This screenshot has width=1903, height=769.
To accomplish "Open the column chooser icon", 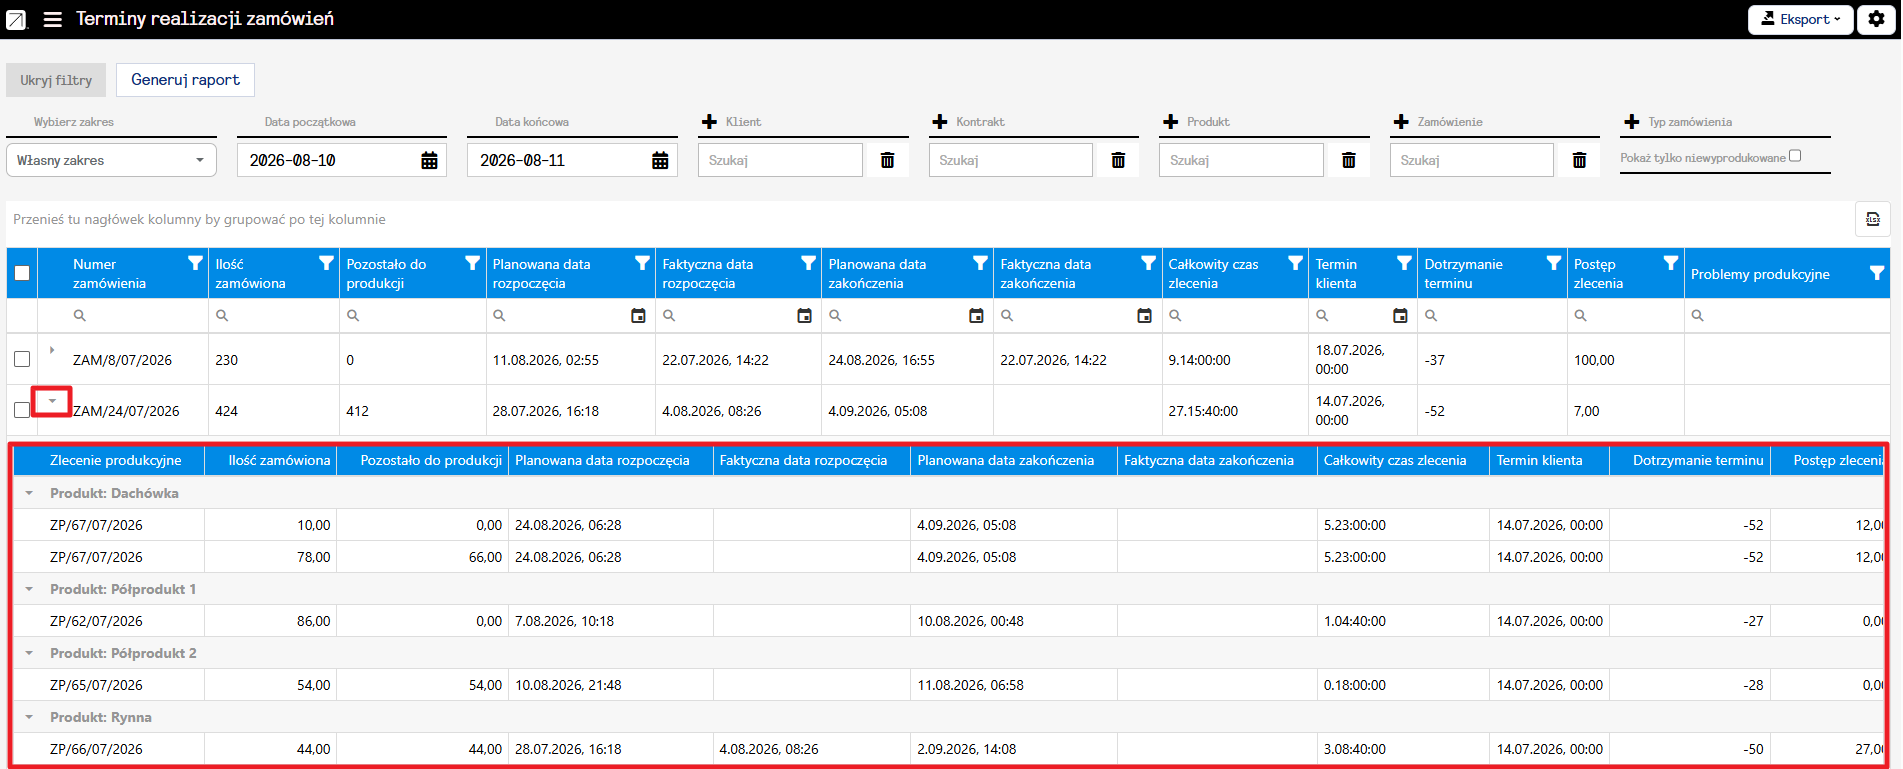I will point(1873,219).
